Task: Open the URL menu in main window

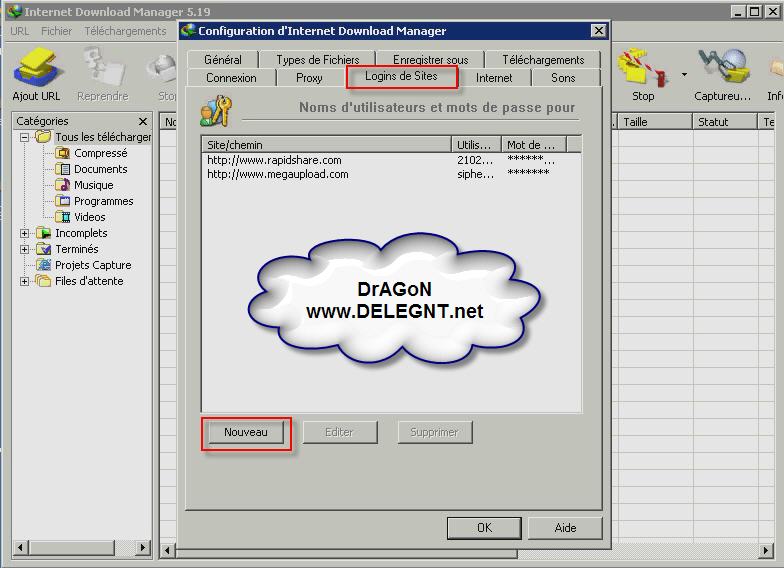Action: click(20, 31)
